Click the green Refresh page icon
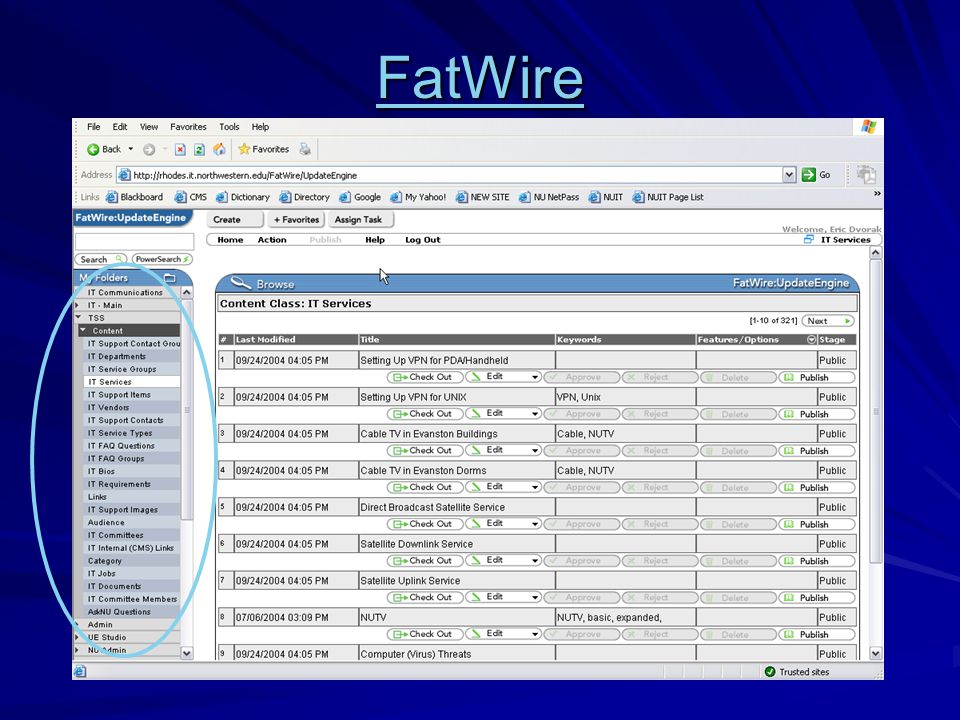 tap(199, 149)
